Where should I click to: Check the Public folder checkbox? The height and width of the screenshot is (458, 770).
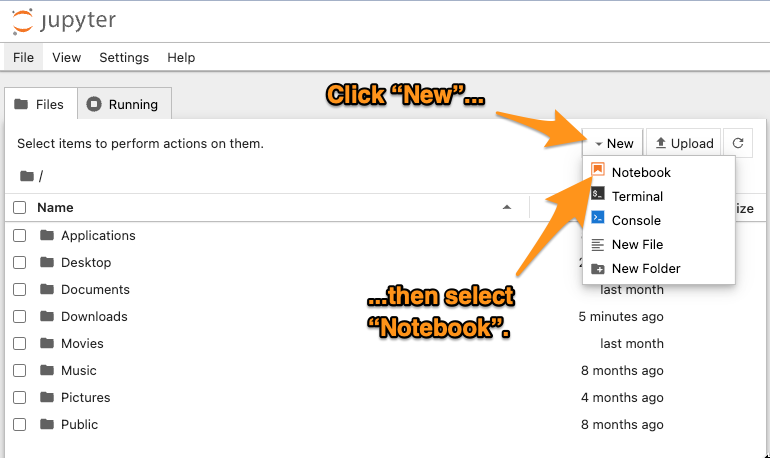(20, 425)
